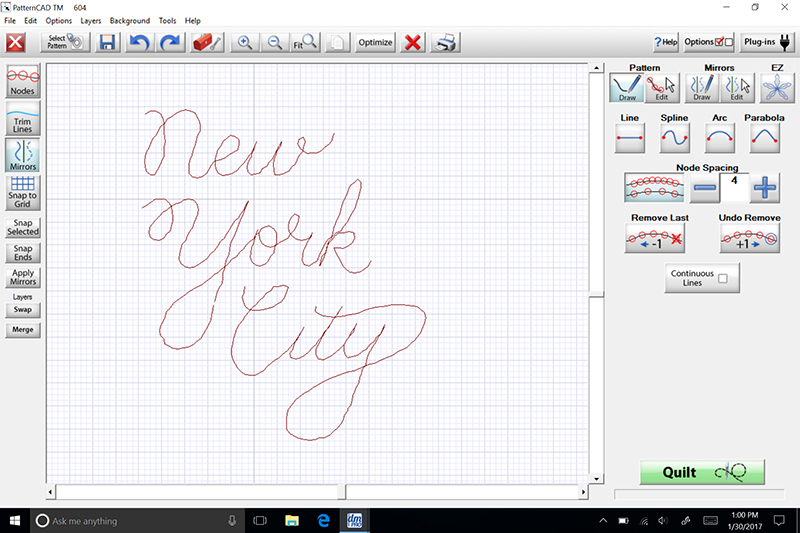800x533 pixels.
Task: Click the Node Spacing value field
Action: (x=734, y=186)
